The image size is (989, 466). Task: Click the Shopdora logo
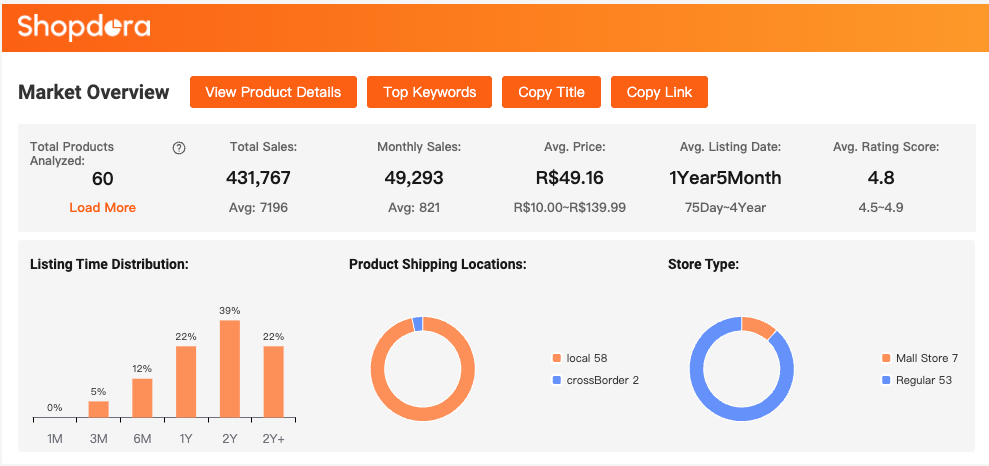84,27
